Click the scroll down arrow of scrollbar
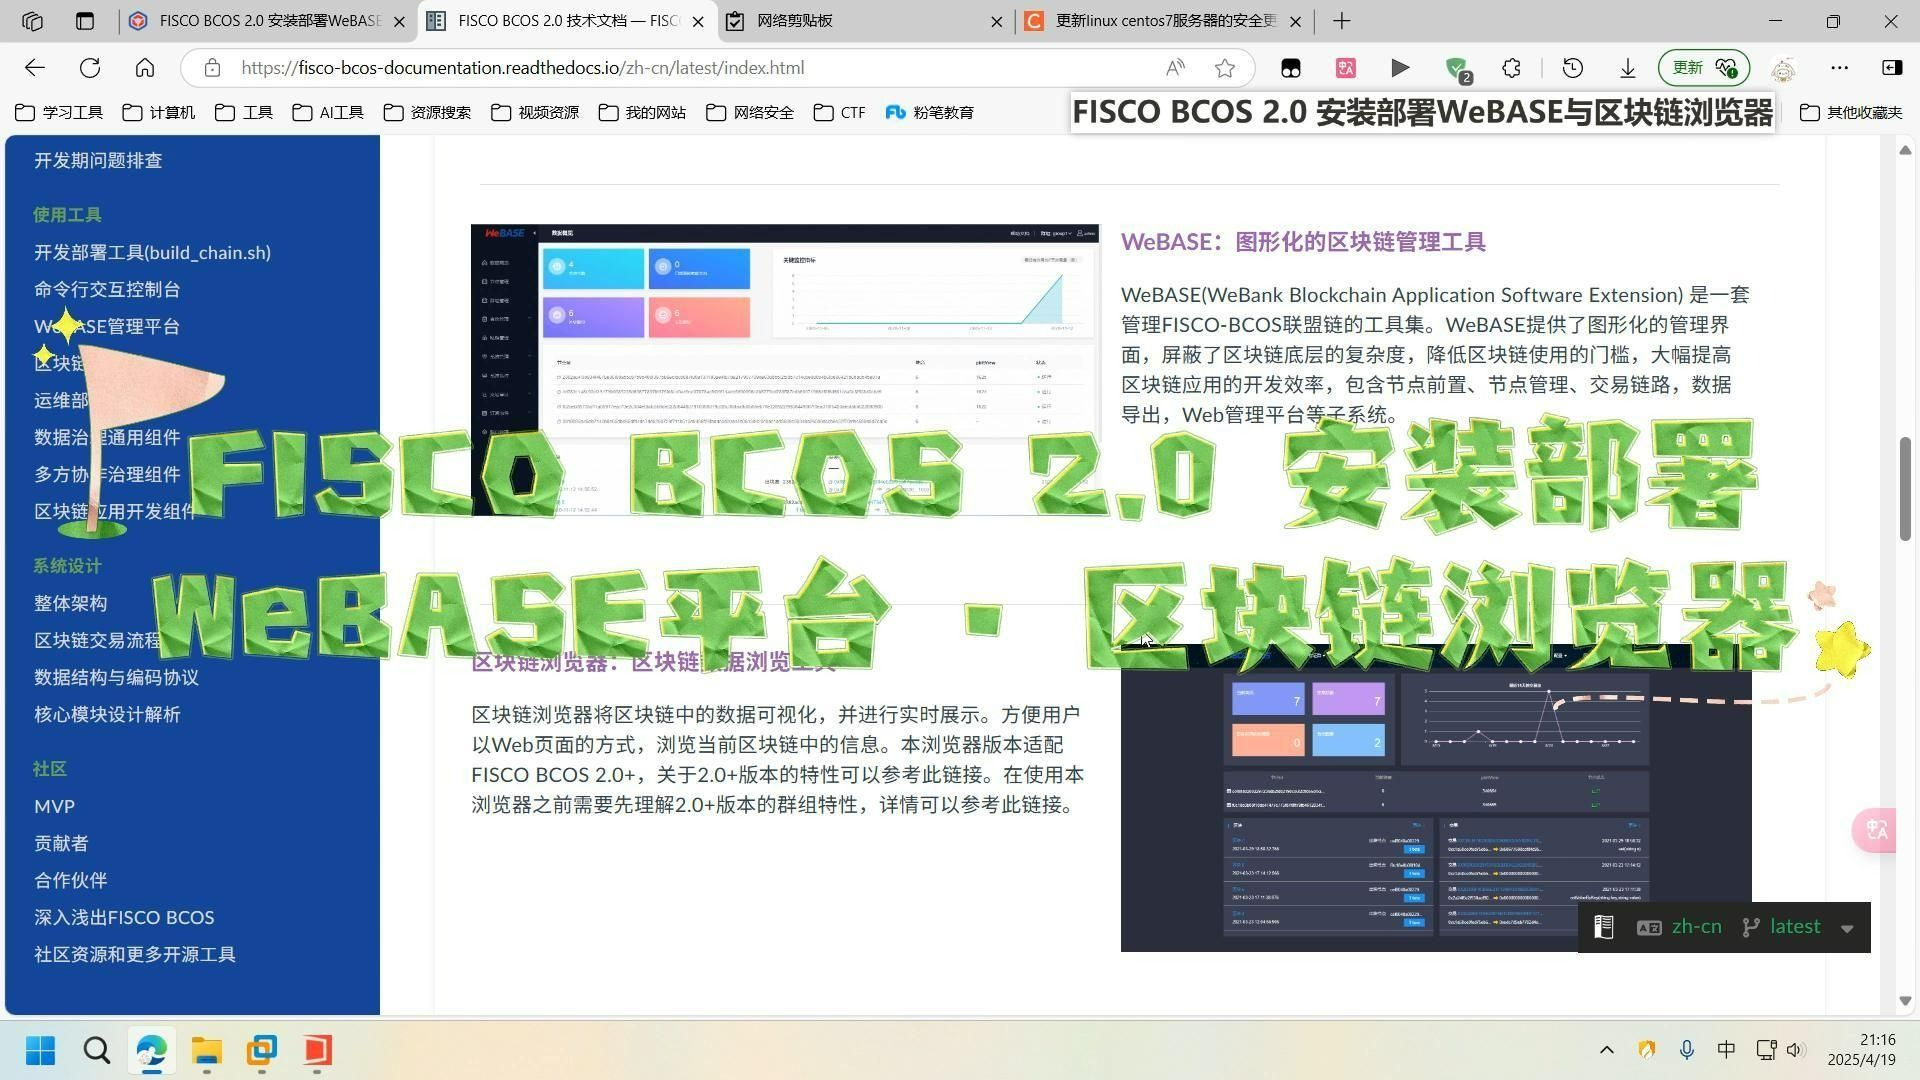The image size is (1920, 1080). tap(1905, 1001)
